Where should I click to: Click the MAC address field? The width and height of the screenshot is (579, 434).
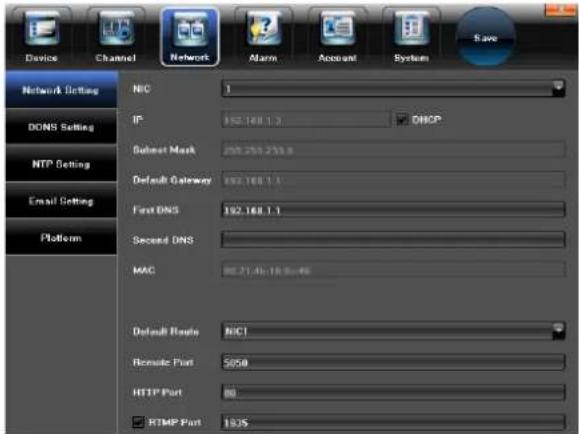(393, 270)
